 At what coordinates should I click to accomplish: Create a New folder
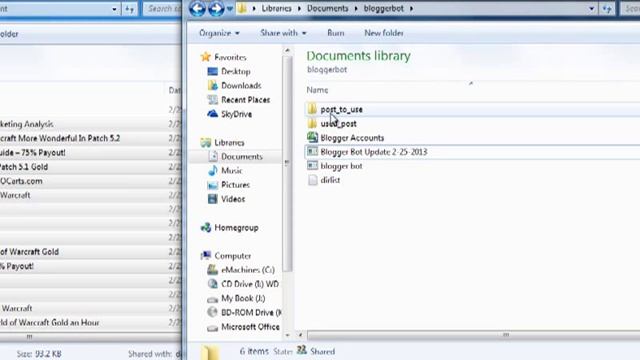[x=384, y=33]
